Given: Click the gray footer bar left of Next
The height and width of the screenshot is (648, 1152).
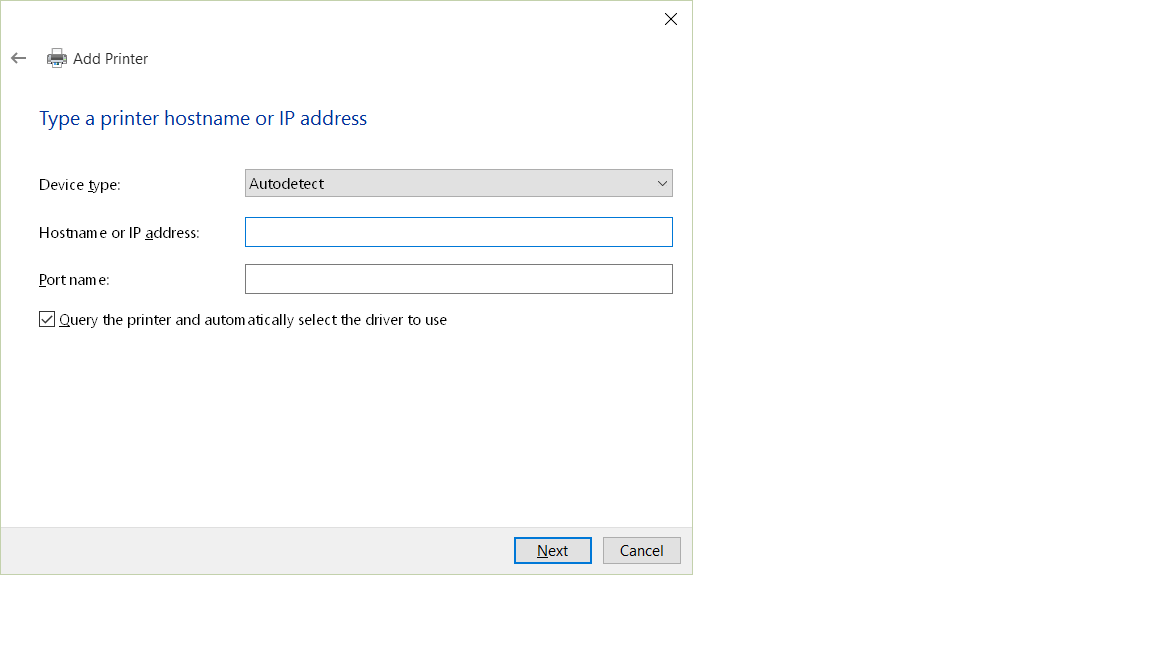Looking at the screenshot, I should tap(250, 550).
